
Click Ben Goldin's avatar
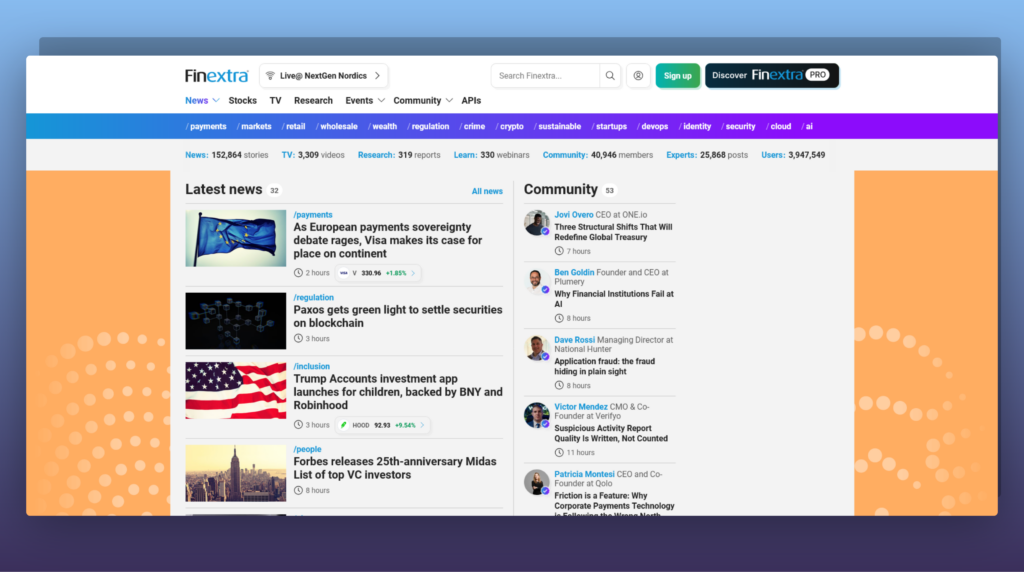(537, 281)
